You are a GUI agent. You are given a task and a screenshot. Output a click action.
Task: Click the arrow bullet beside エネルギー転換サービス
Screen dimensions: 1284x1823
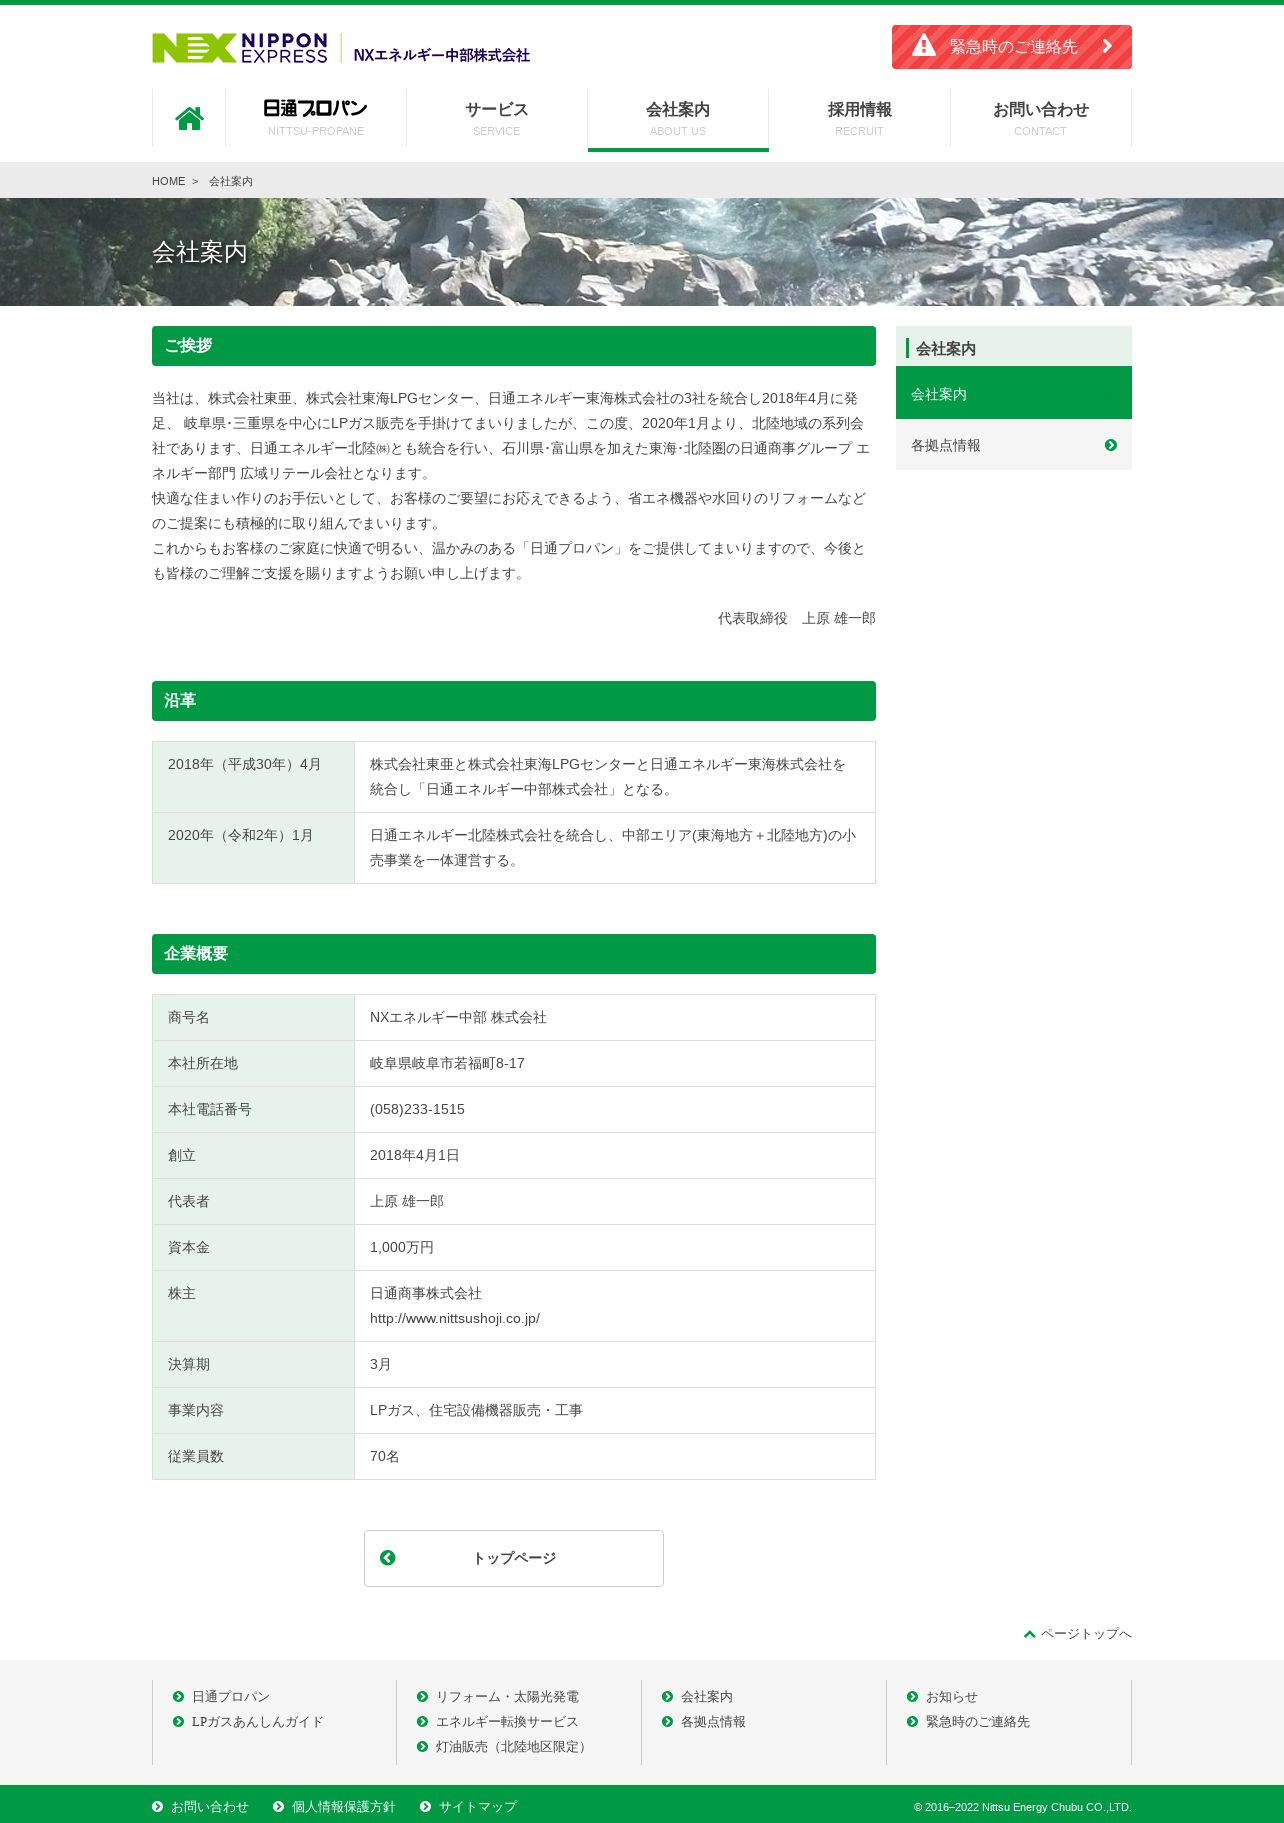tap(422, 1722)
